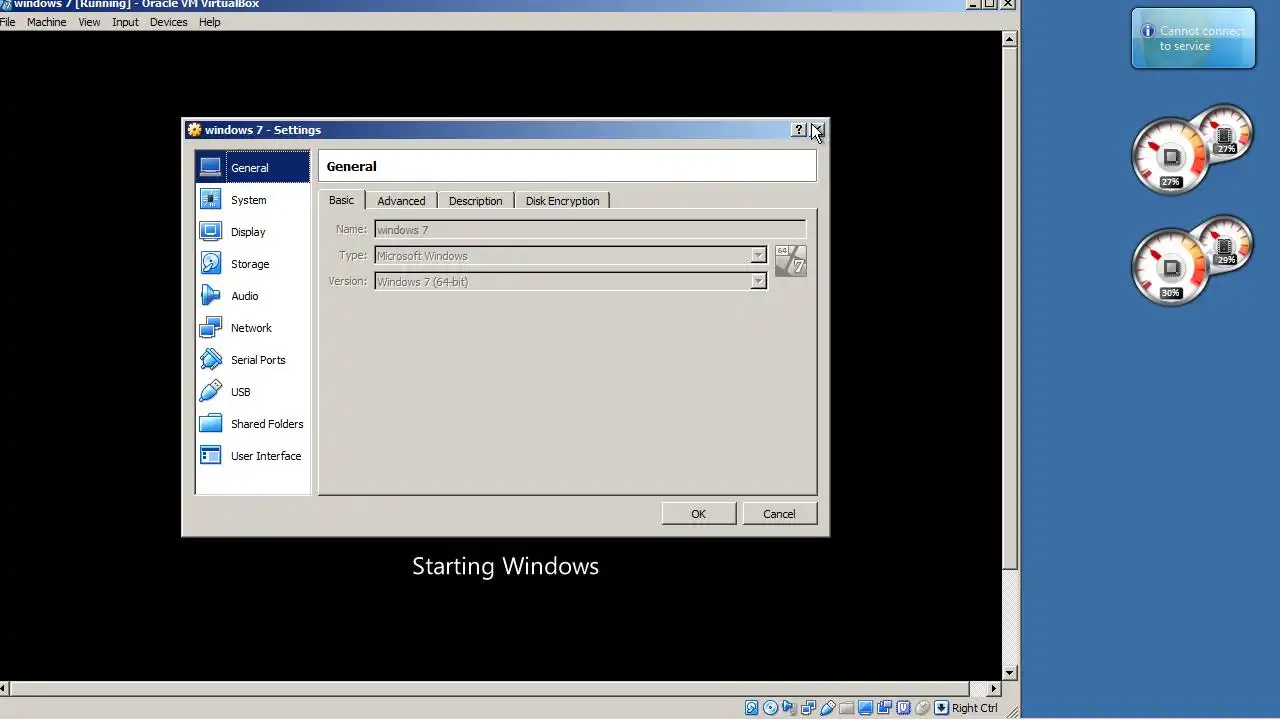Screen dimensions: 1280x720
Task: Open Storage settings category
Action: pos(252,263)
